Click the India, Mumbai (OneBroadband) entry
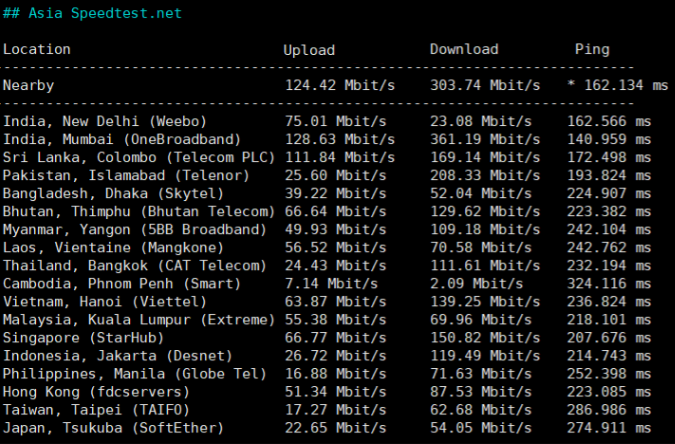The width and height of the screenshot is (675, 444). click(x=121, y=140)
